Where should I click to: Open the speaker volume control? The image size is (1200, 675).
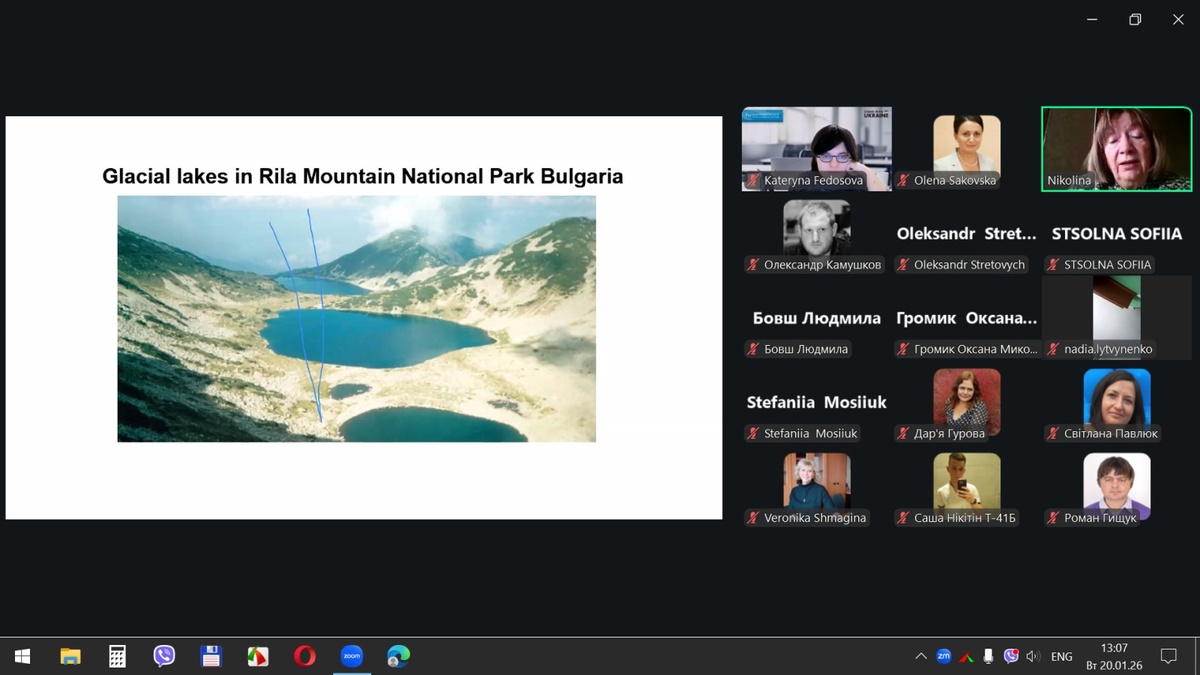[x=1033, y=656]
